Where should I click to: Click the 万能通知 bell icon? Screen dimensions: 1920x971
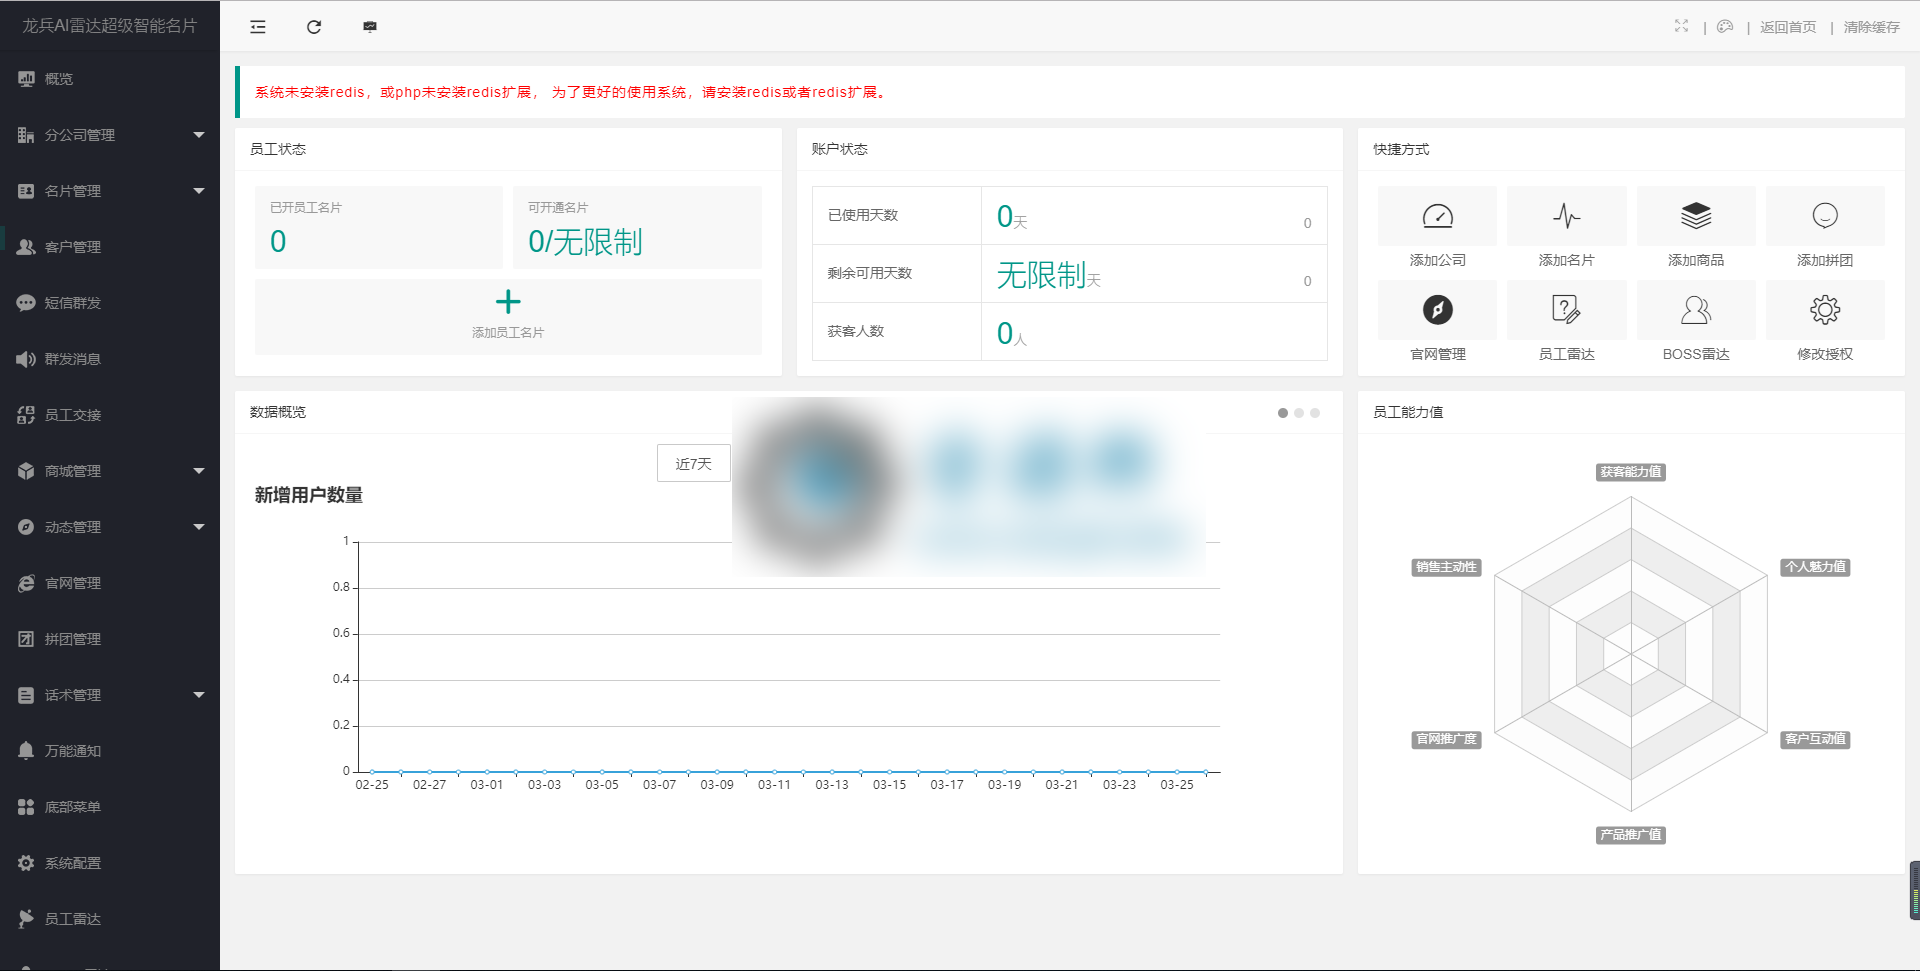click(x=26, y=751)
